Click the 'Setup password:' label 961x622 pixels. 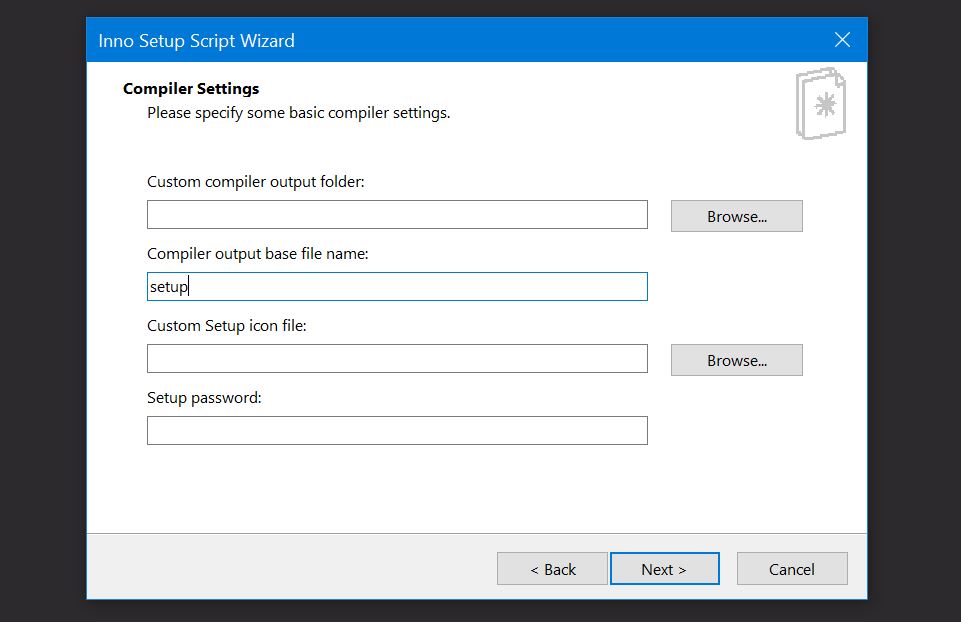point(204,398)
